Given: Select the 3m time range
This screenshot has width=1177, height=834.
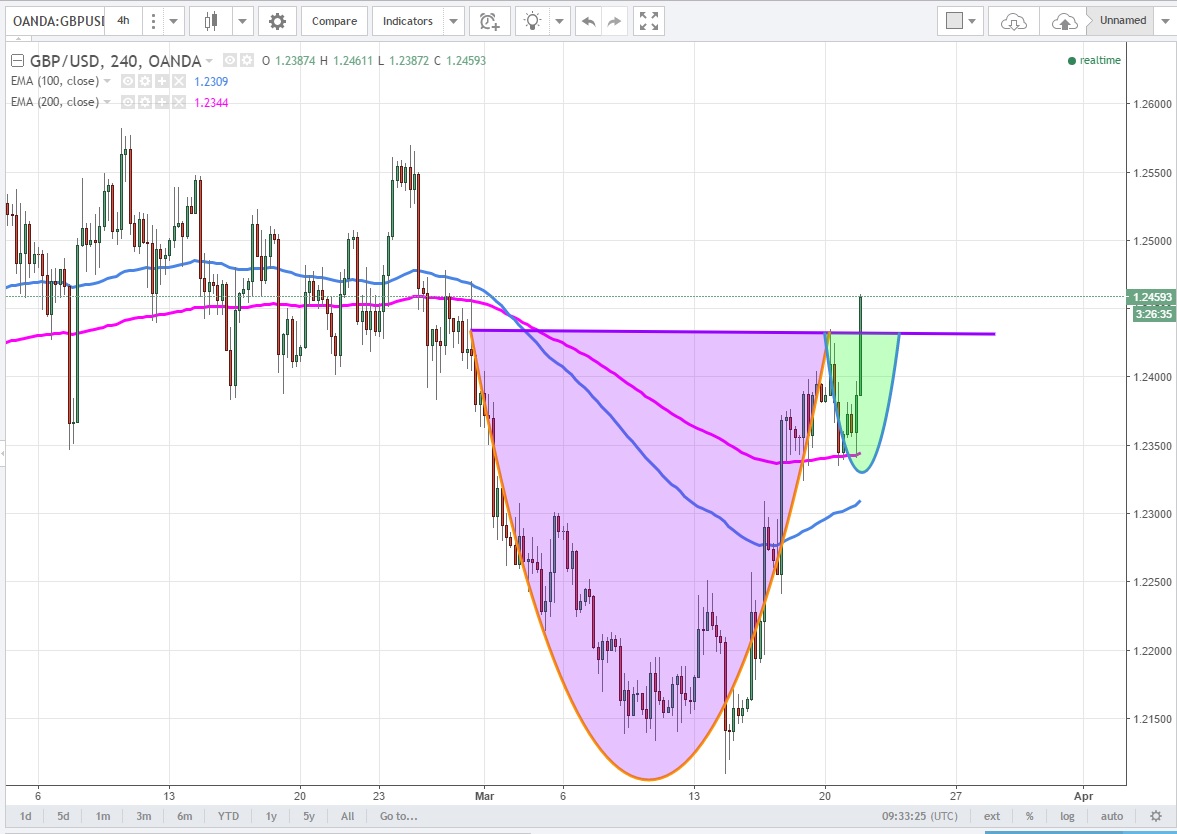Looking at the screenshot, I should pyautogui.click(x=143, y=816).
